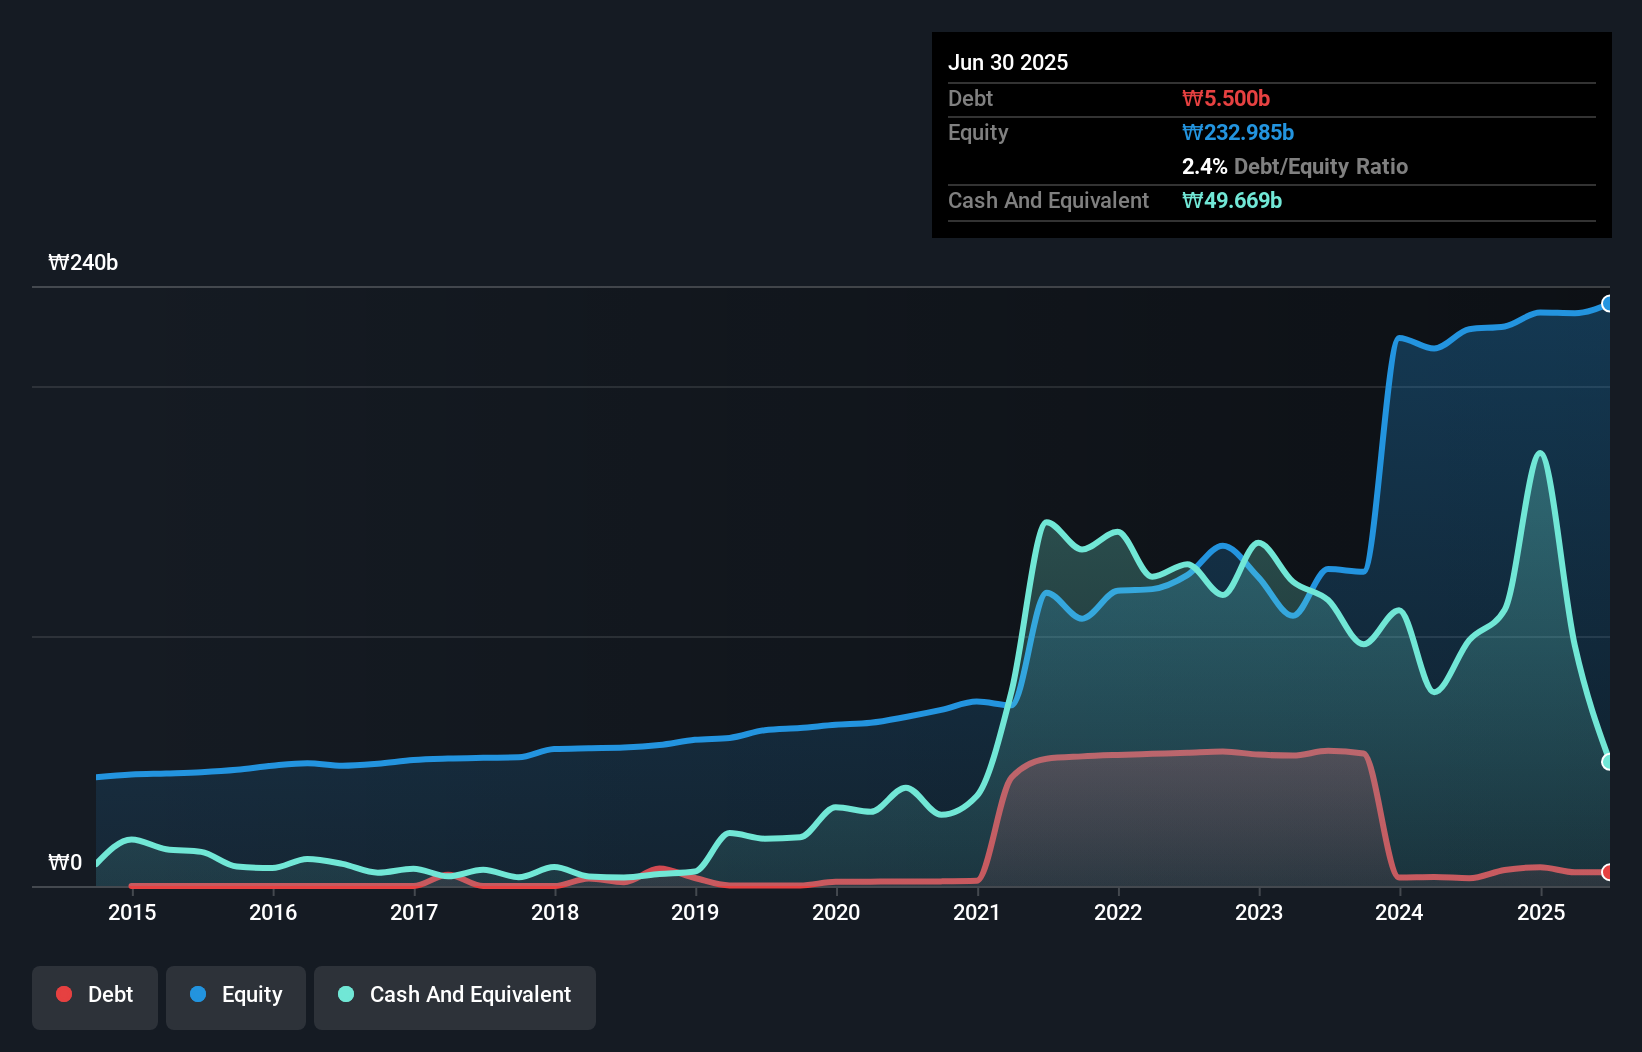1642x1052 pixels.
Task: Toggle the Equity series legend button
Action: 236,997
